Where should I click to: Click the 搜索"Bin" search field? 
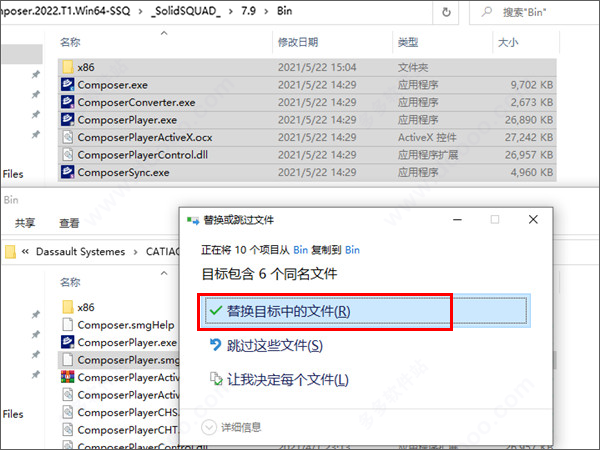coord(533,12)
